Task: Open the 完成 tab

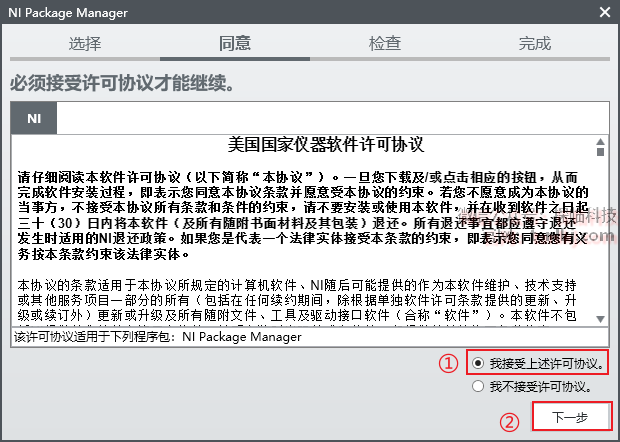Action: coord(535,43)
